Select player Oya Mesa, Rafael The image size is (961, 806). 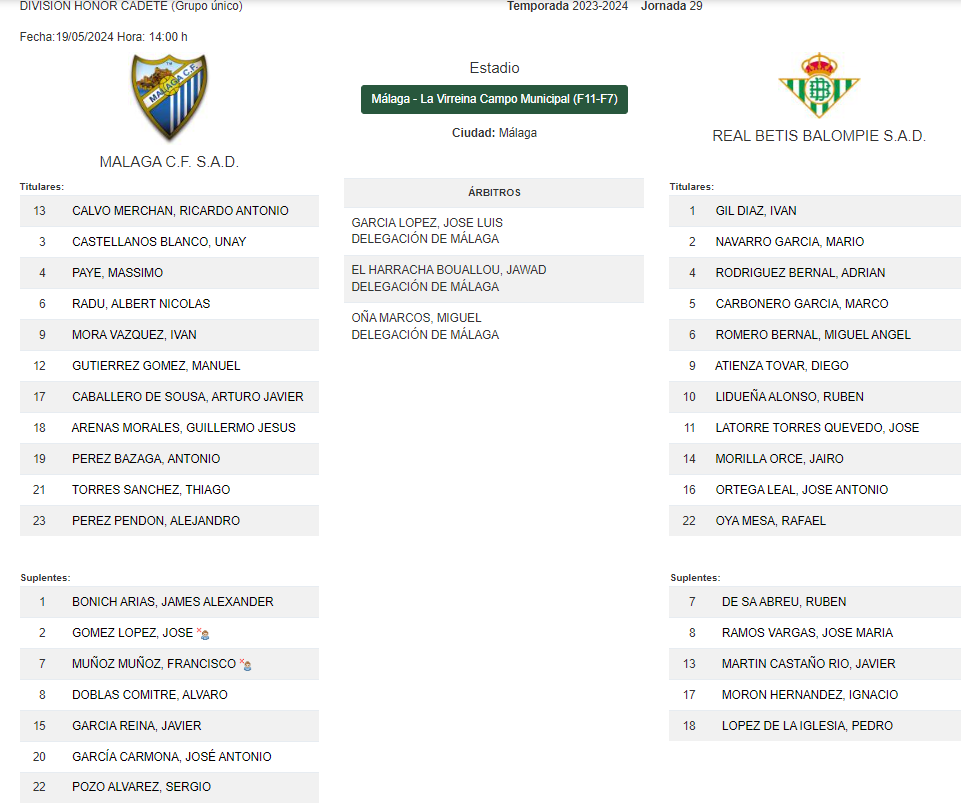click(815, 520)
